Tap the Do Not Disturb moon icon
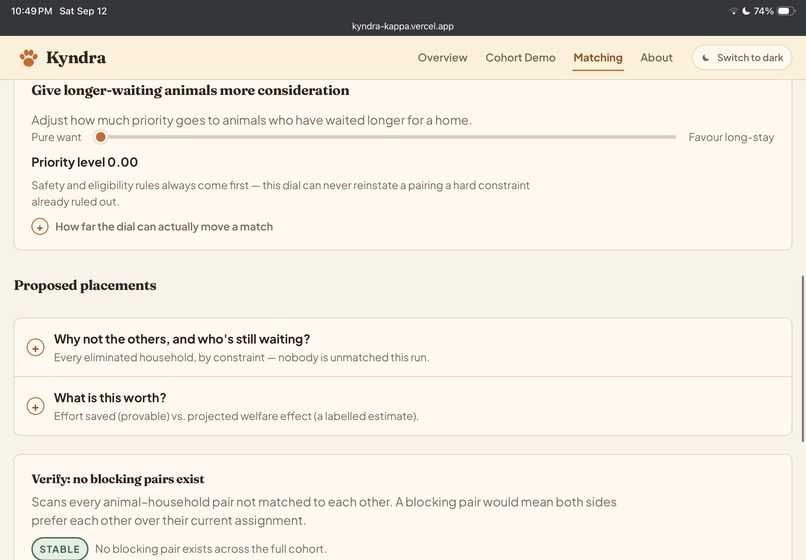 click(x=746, y=11)
